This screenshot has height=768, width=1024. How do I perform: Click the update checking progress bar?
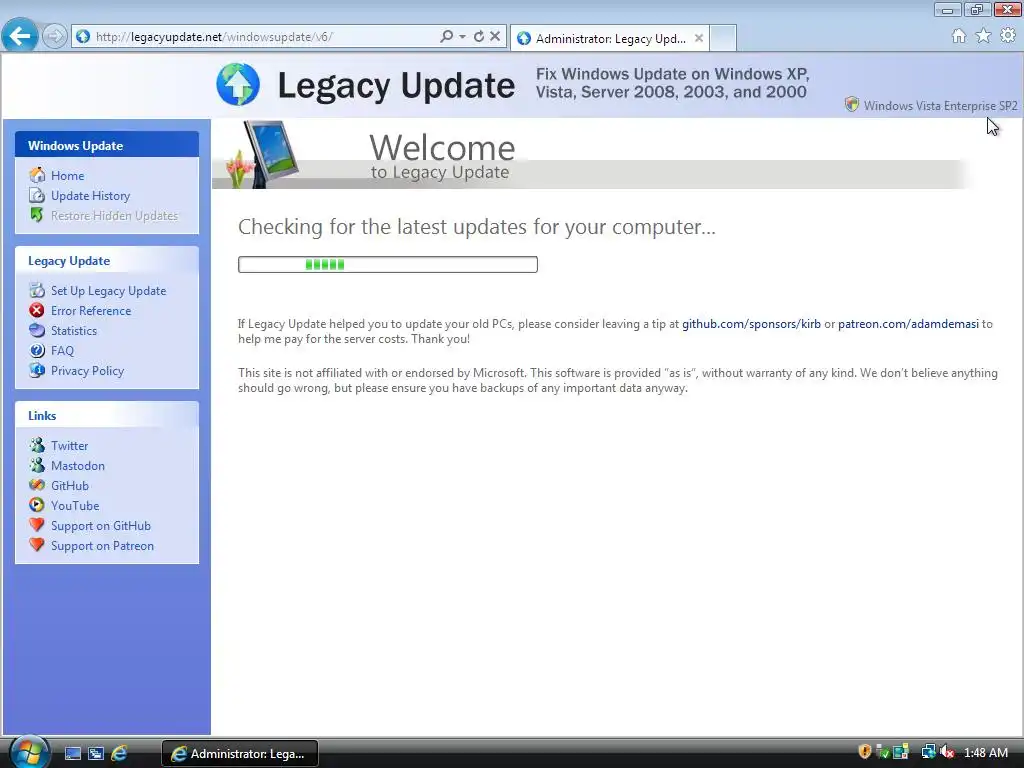click(388, 264)
